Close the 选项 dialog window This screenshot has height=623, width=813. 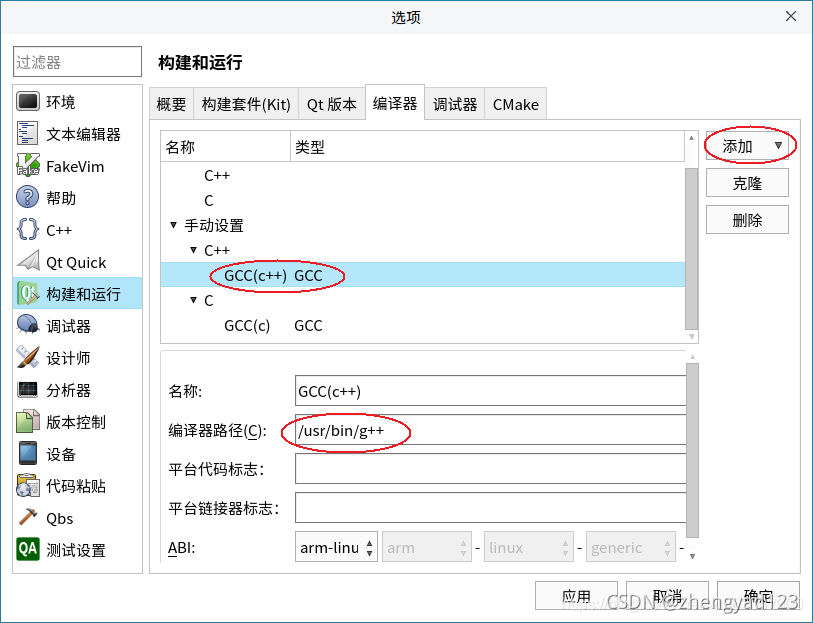coord(791,17)
